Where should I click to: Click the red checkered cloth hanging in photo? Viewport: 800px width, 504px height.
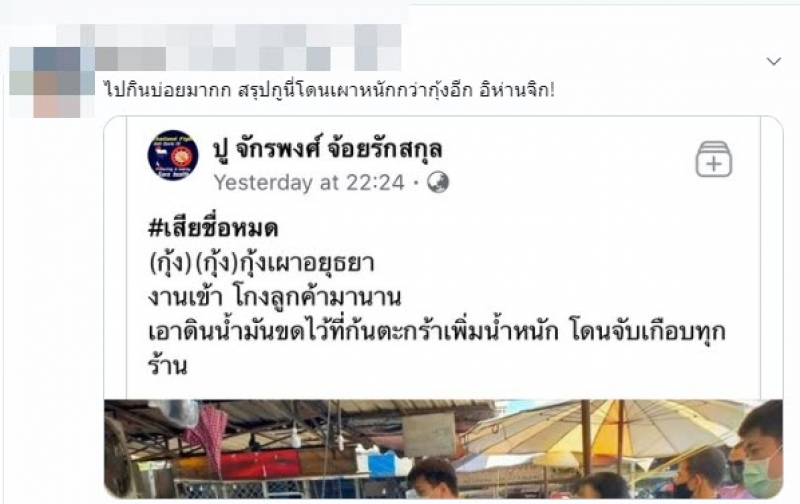click(207, 438)
